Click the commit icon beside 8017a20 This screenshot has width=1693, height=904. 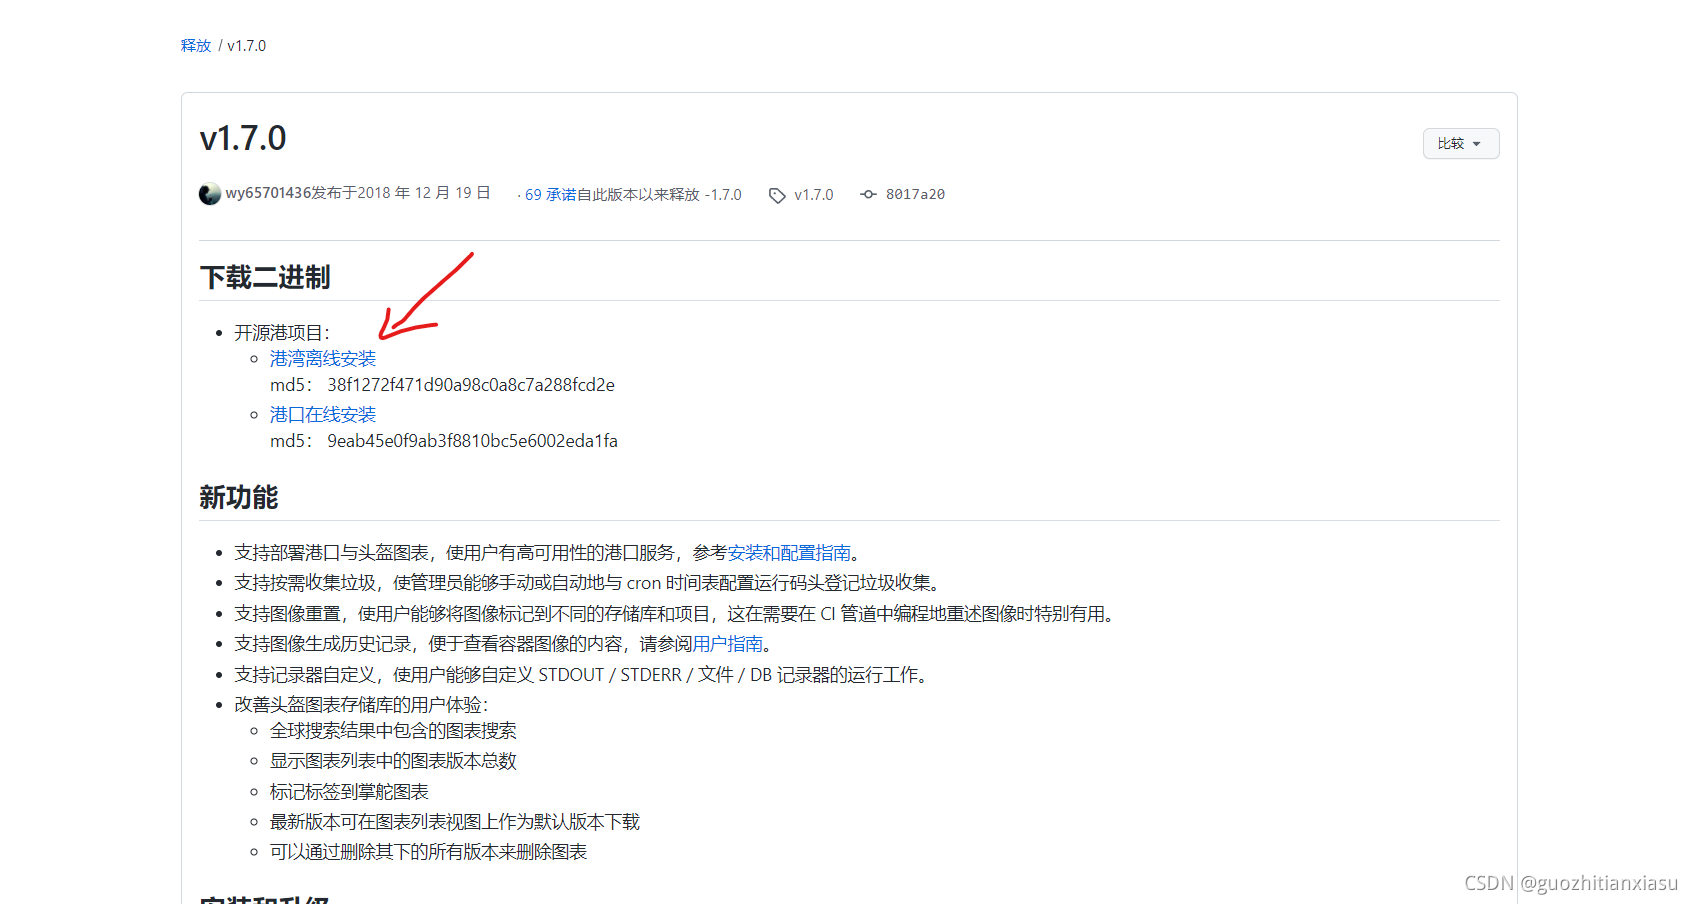[869, 194]
